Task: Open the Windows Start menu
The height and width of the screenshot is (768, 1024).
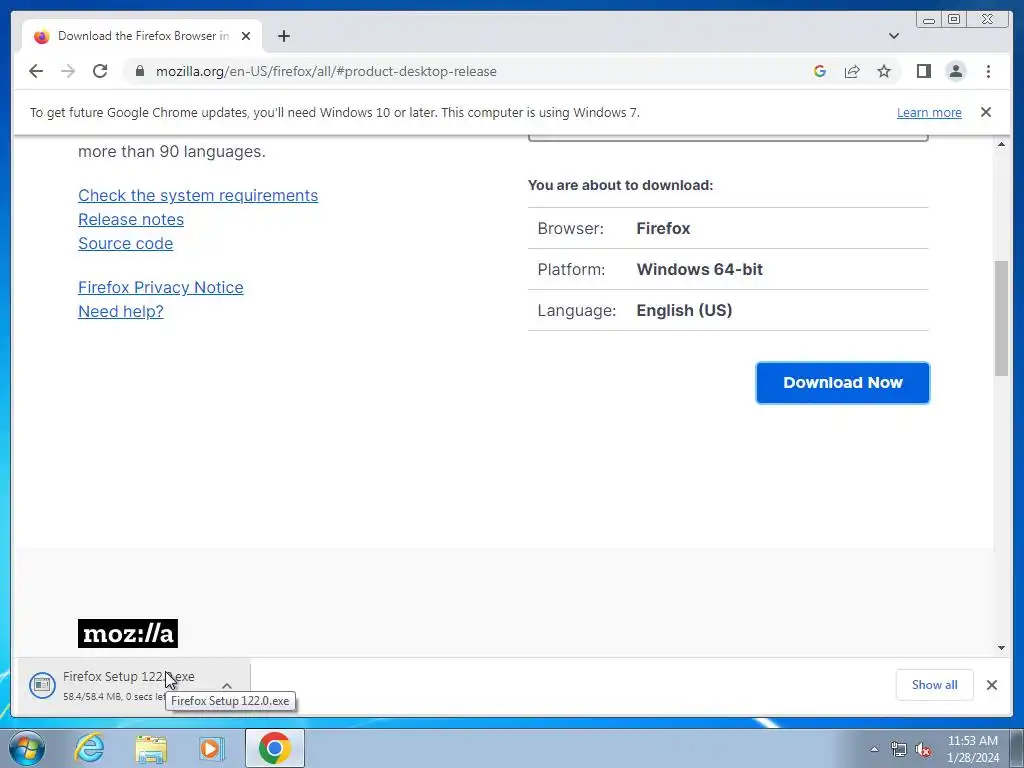Action: click(x=26, y=748)
